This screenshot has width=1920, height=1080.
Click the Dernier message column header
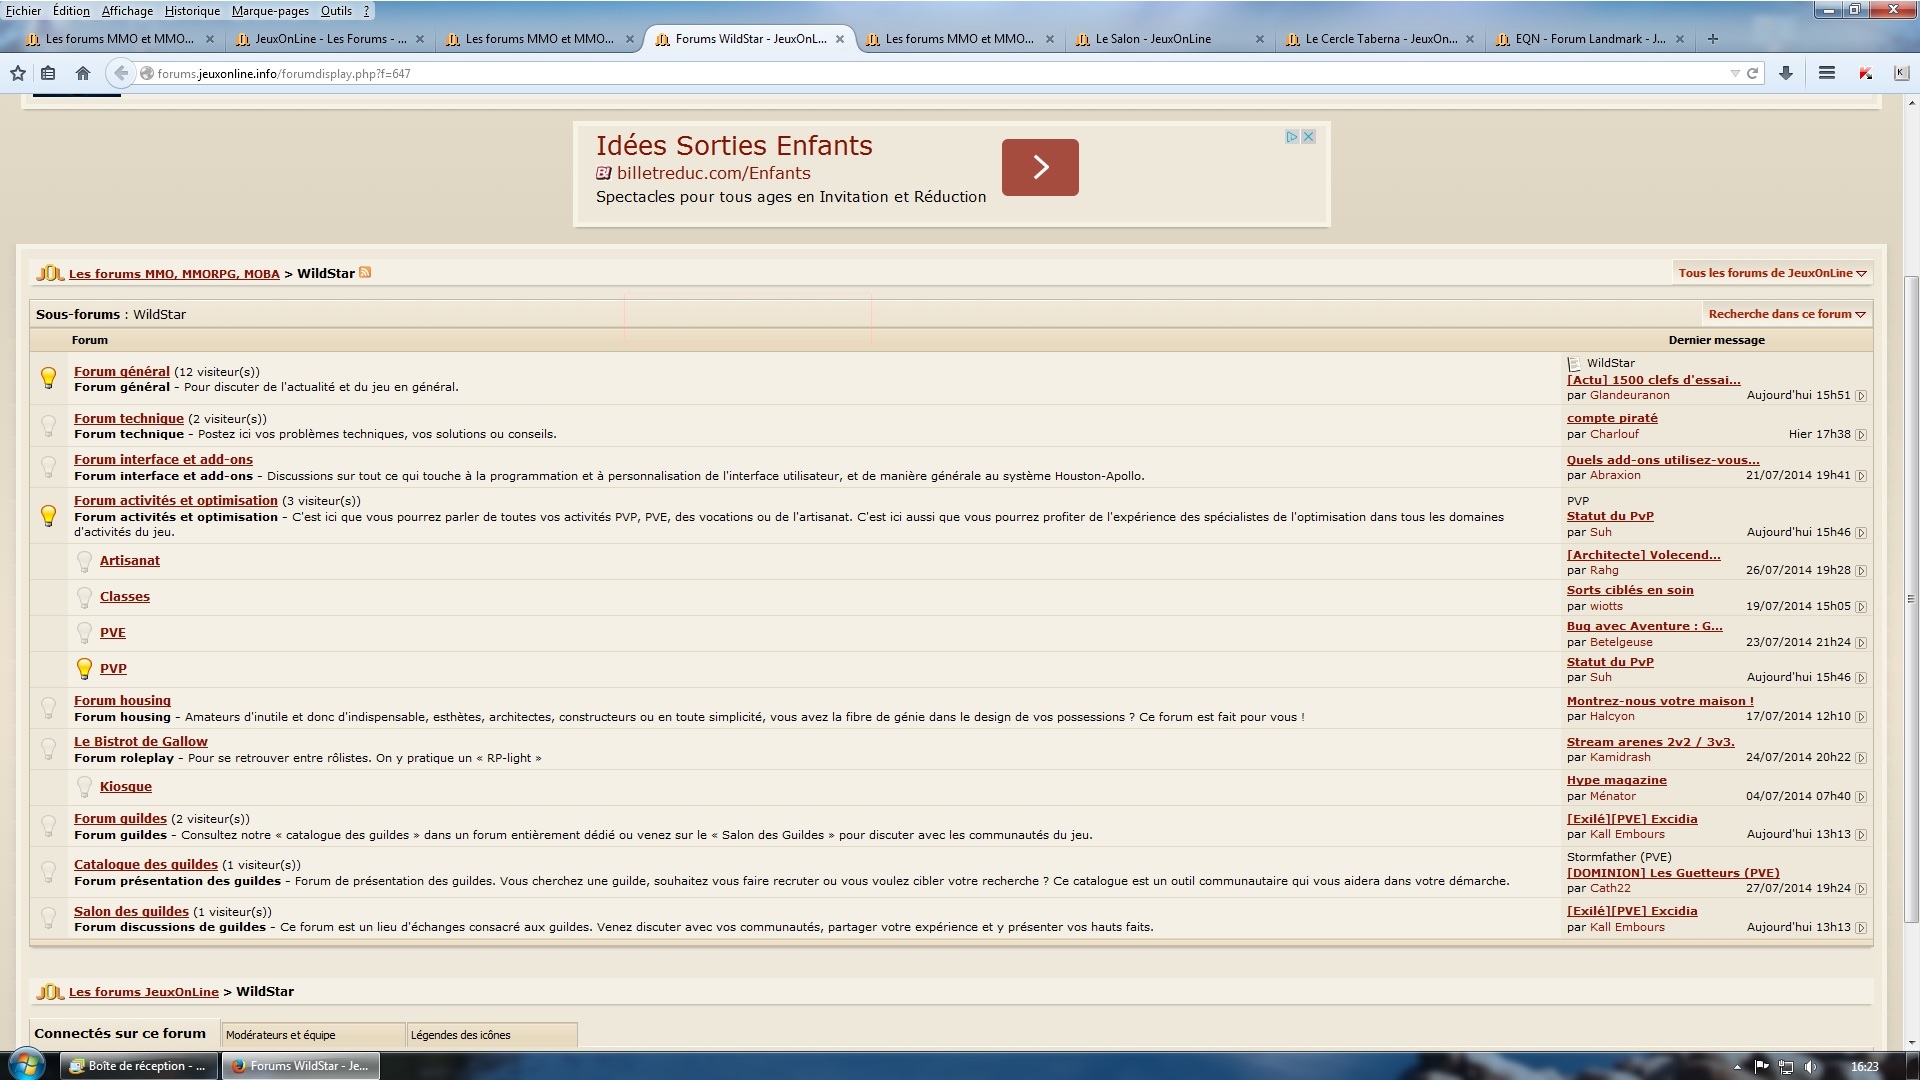coord(1716,340)
